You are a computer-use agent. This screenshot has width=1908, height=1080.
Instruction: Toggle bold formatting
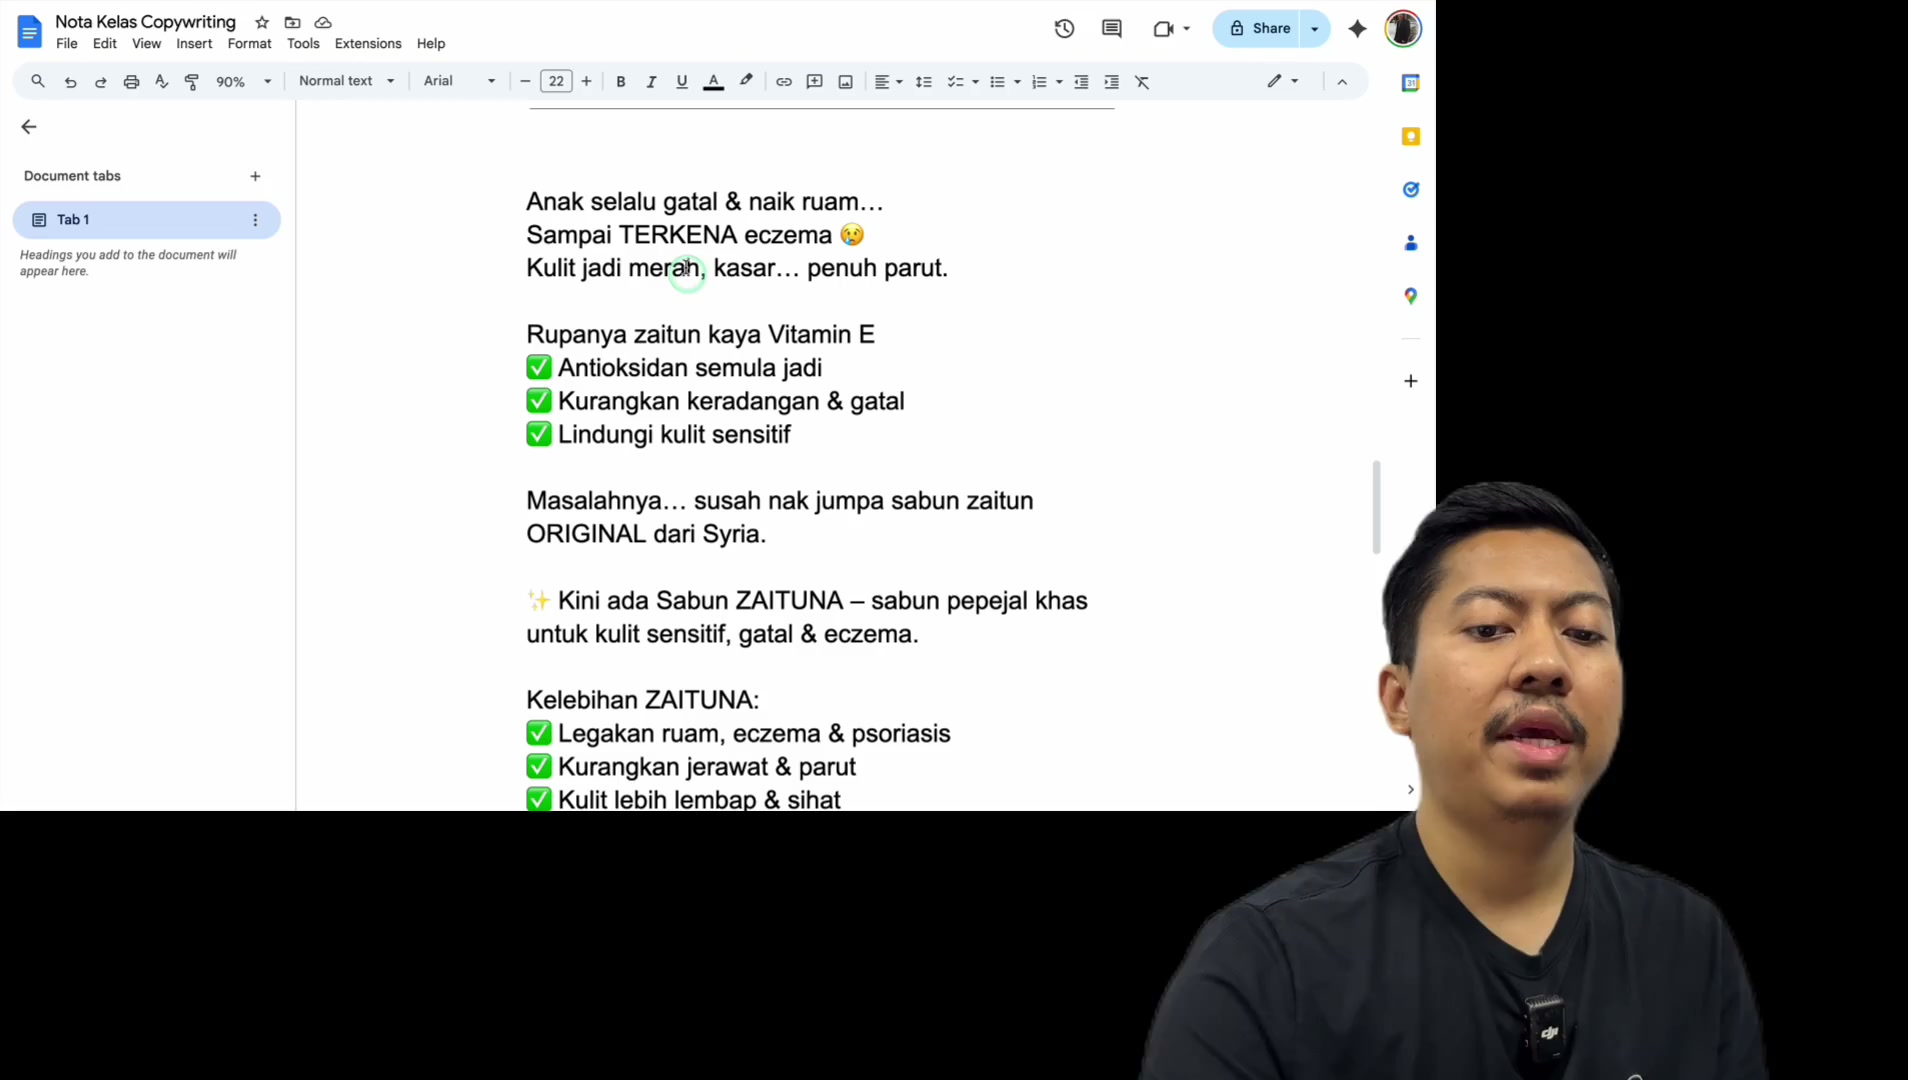click(621, 82)
